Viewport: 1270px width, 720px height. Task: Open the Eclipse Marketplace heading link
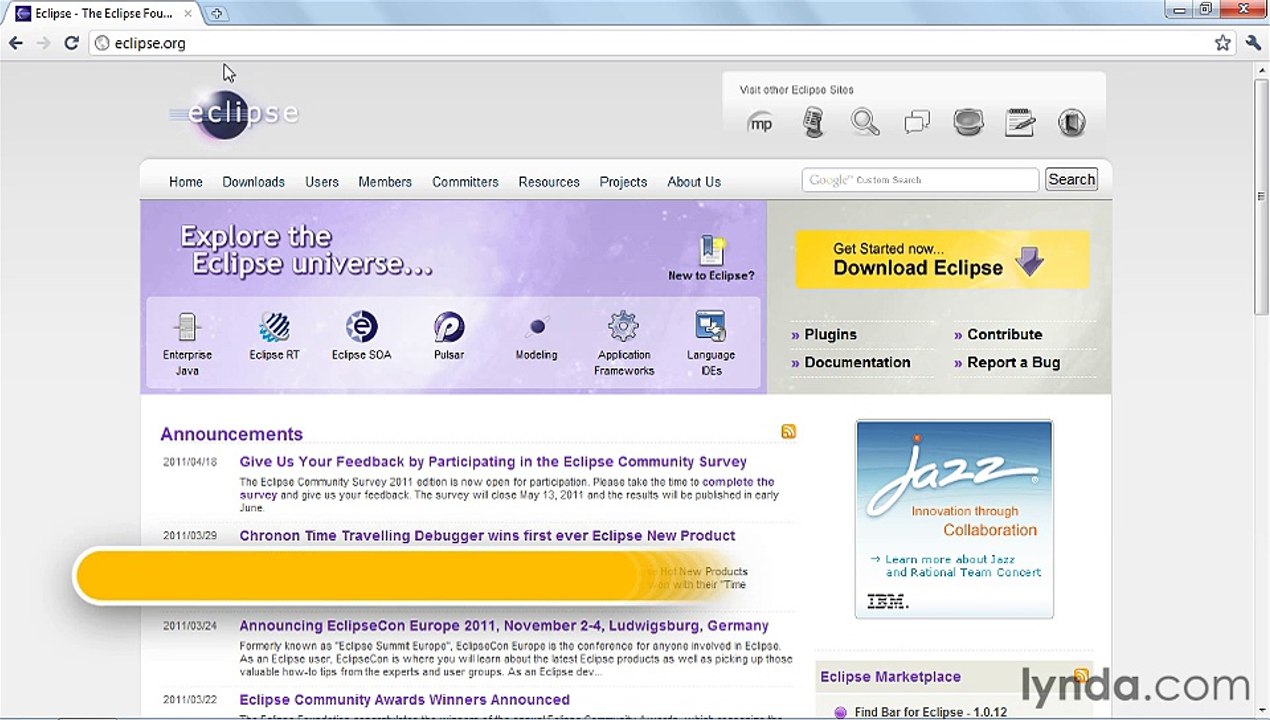[x=890, y=677]
